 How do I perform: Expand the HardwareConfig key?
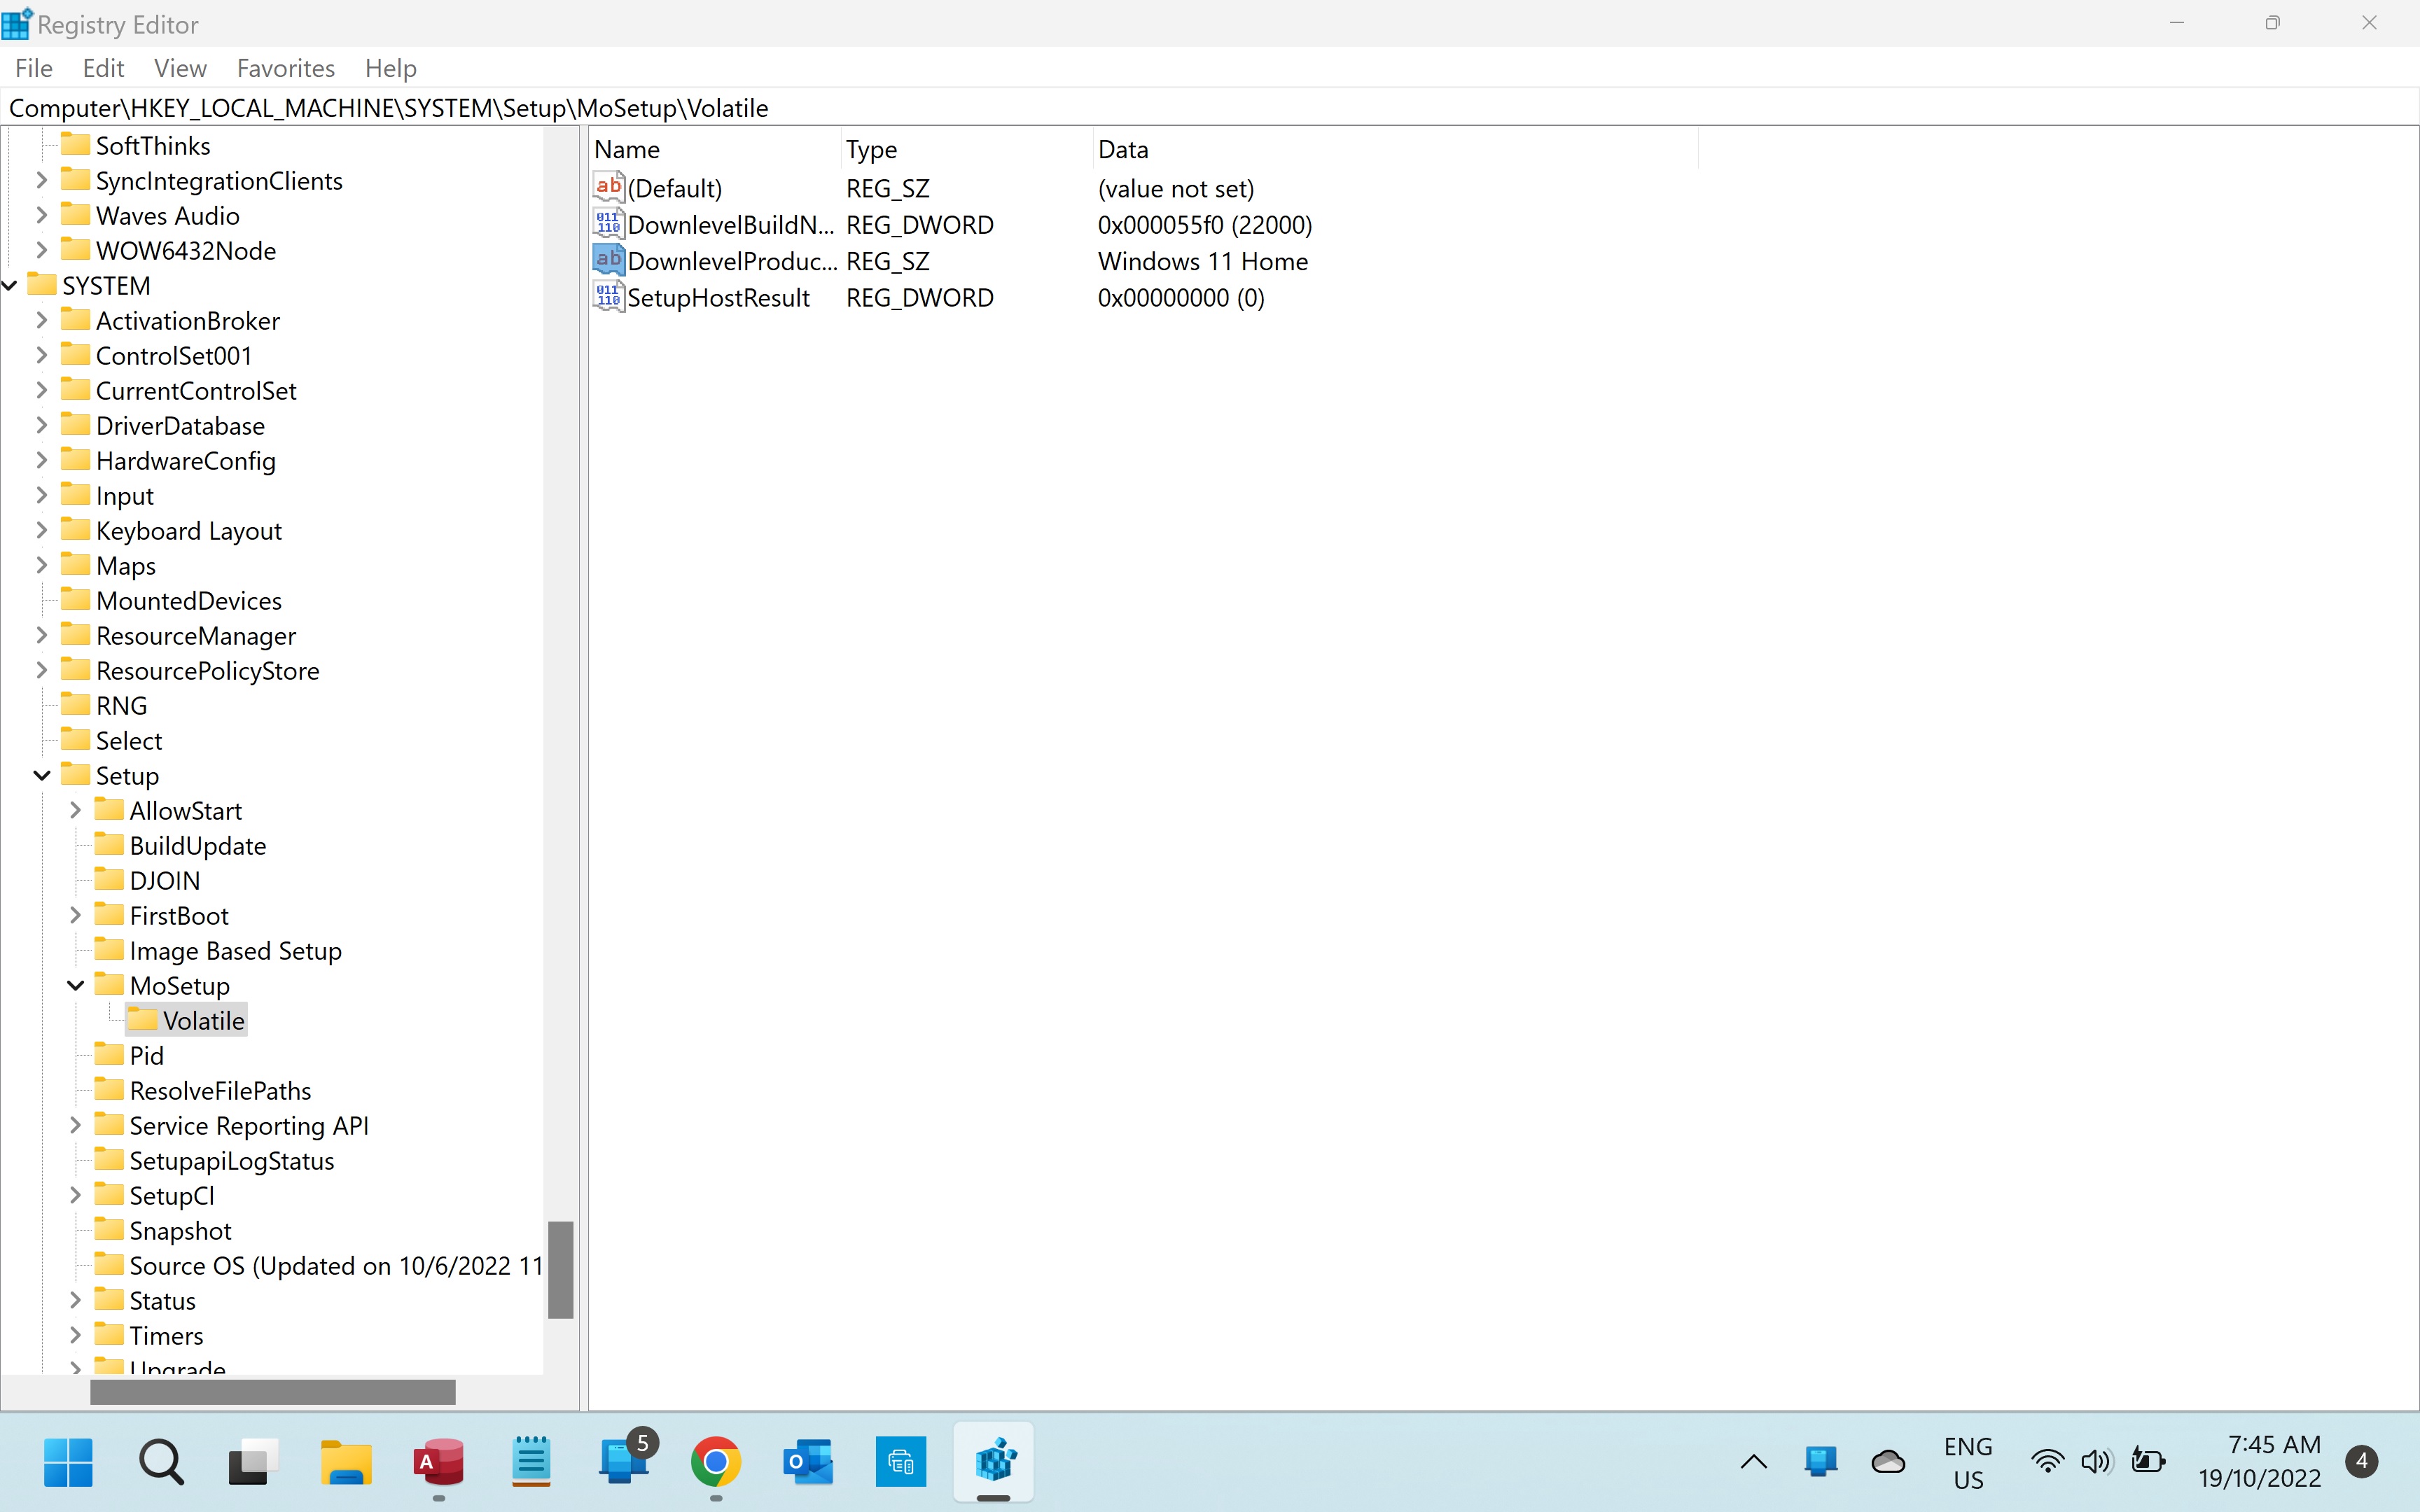click(42, 460)
